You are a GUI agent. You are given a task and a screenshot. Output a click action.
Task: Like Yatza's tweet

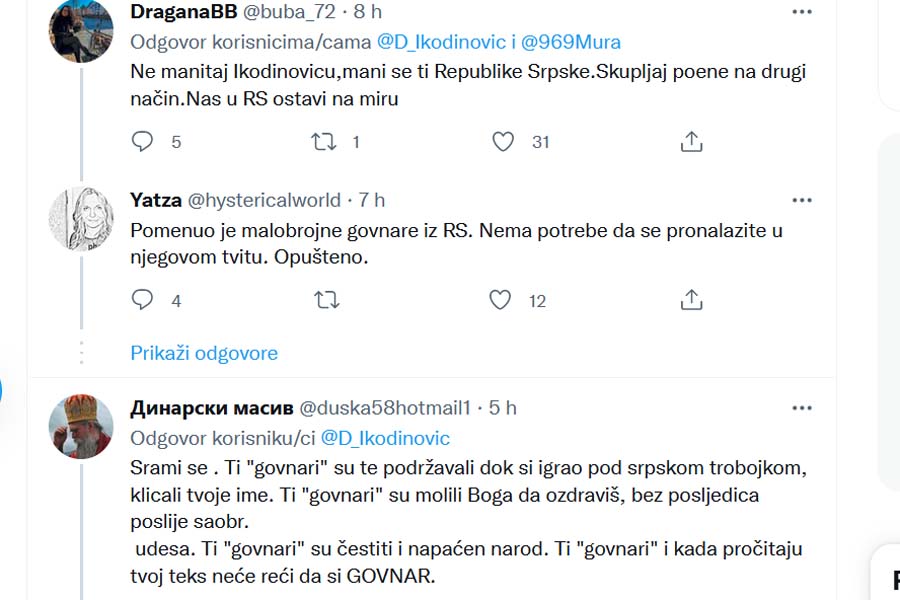point(501,300)
